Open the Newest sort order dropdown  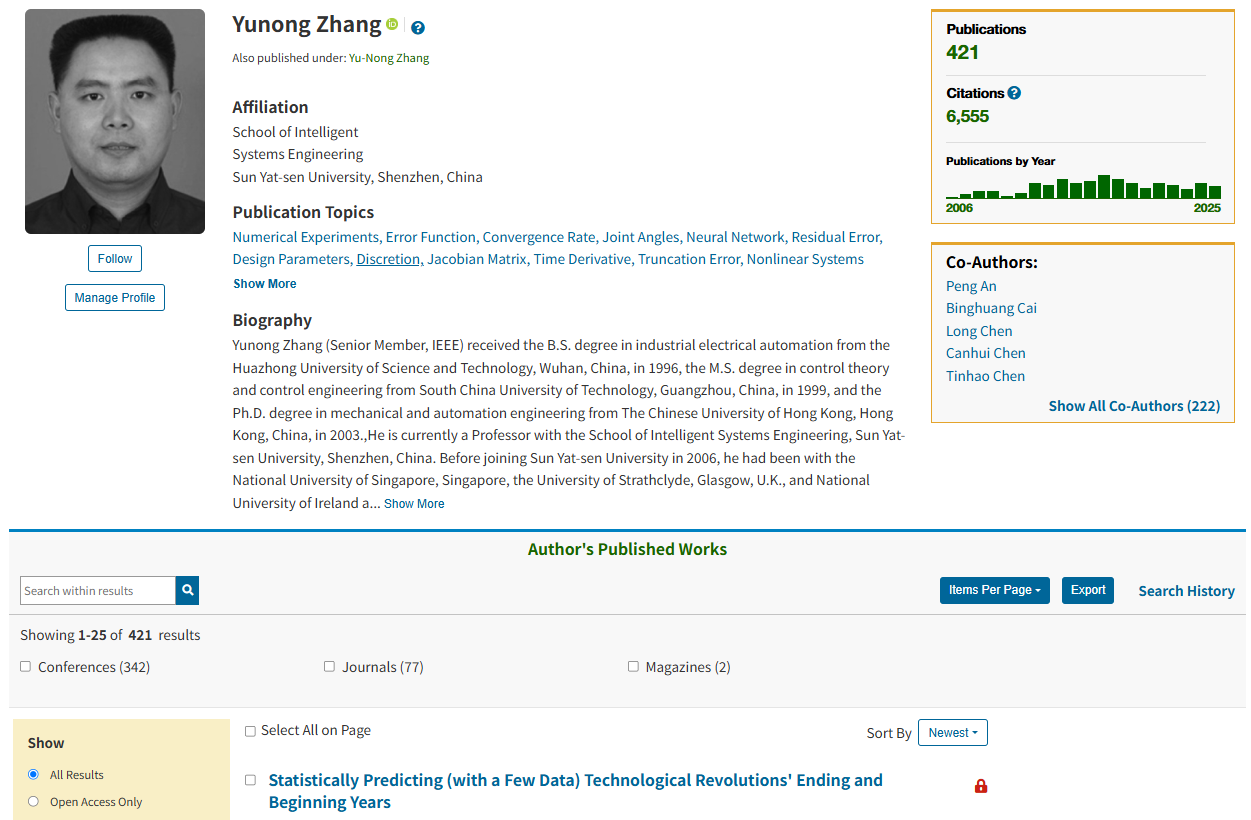click(952, 732)
